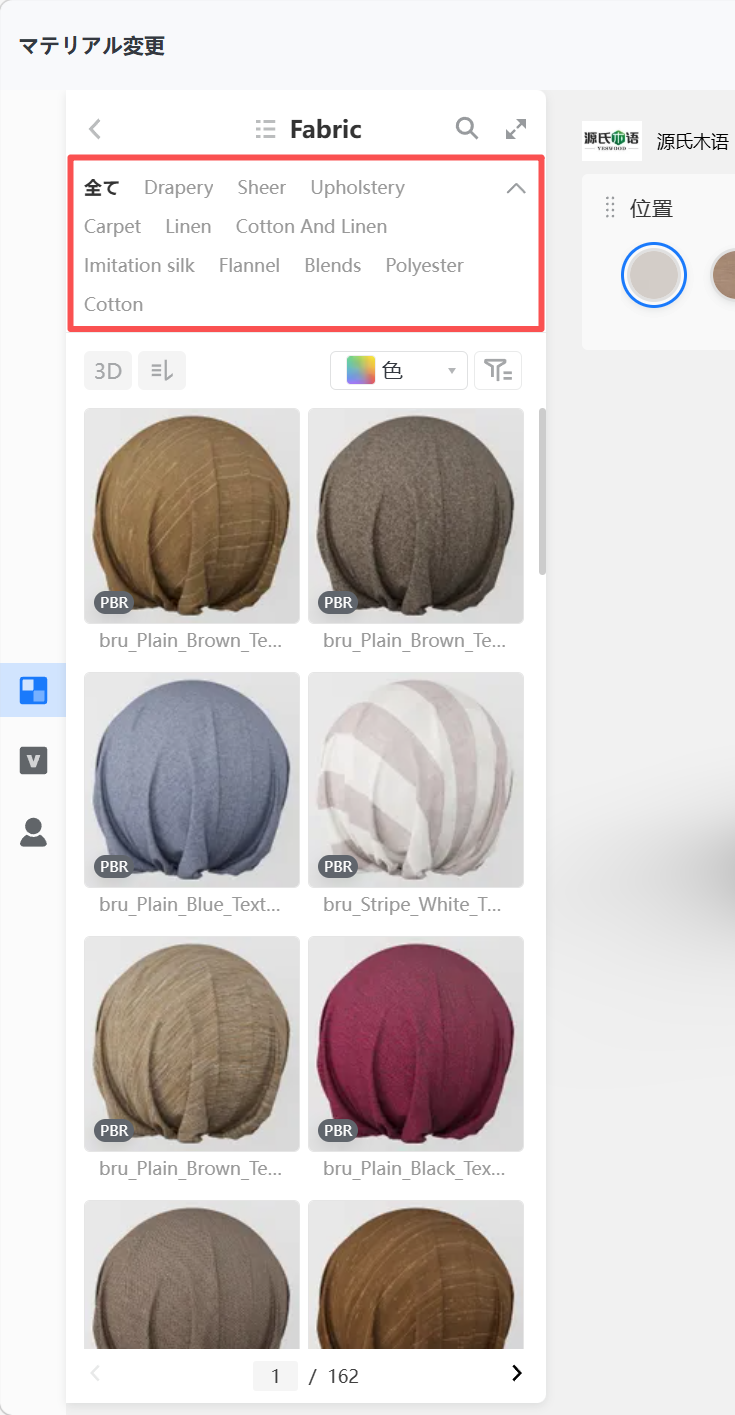Expand the material panel to full size
This screenshot has width=735, height=1415.
(x=516, y=129)
